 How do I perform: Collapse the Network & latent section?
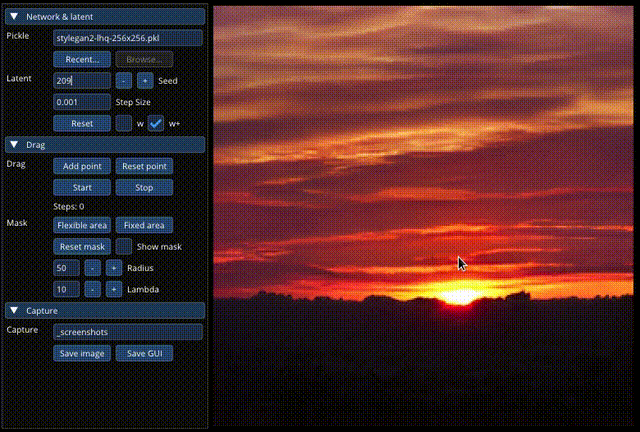105,17
